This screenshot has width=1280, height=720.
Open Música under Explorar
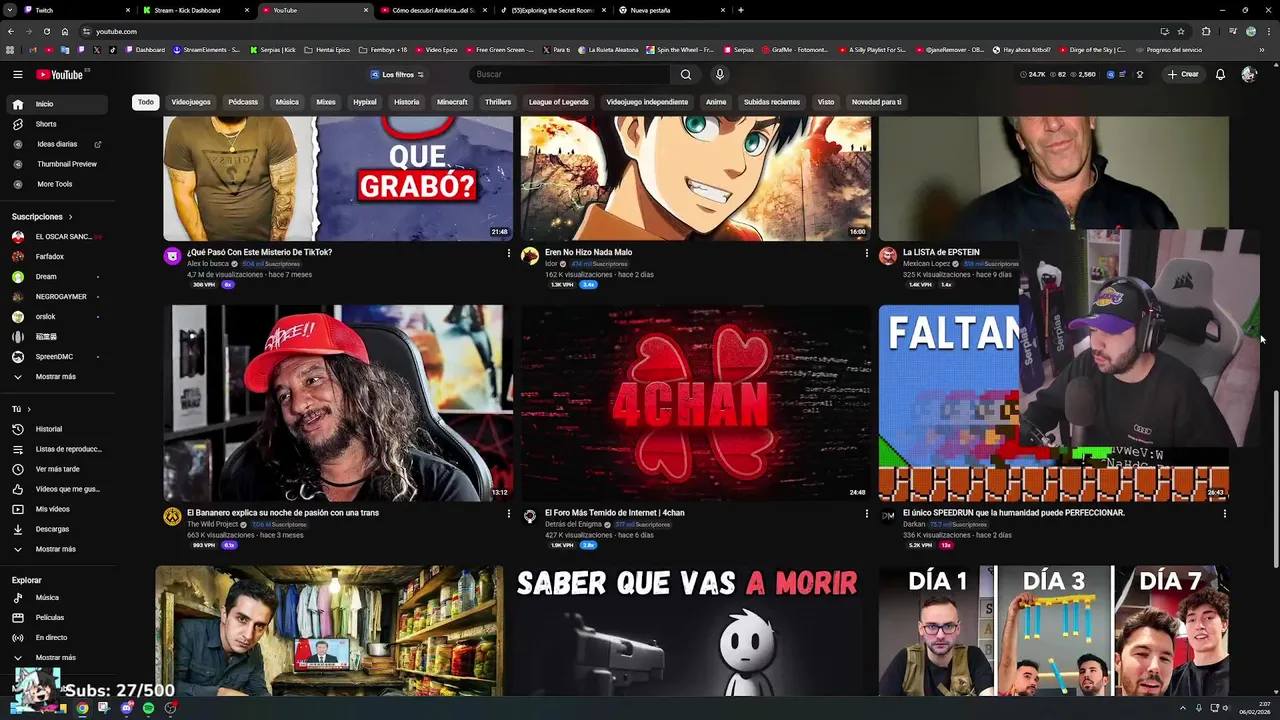click(x=58, y=598)
